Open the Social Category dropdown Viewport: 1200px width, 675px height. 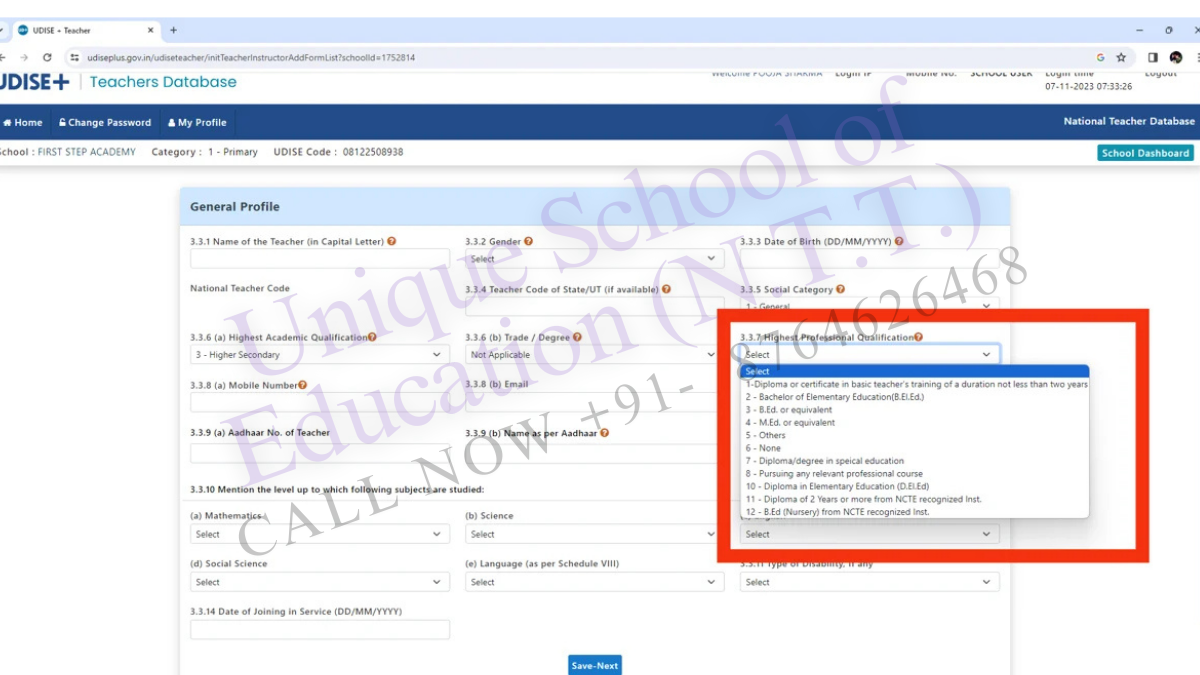click(x=869, y=306)
